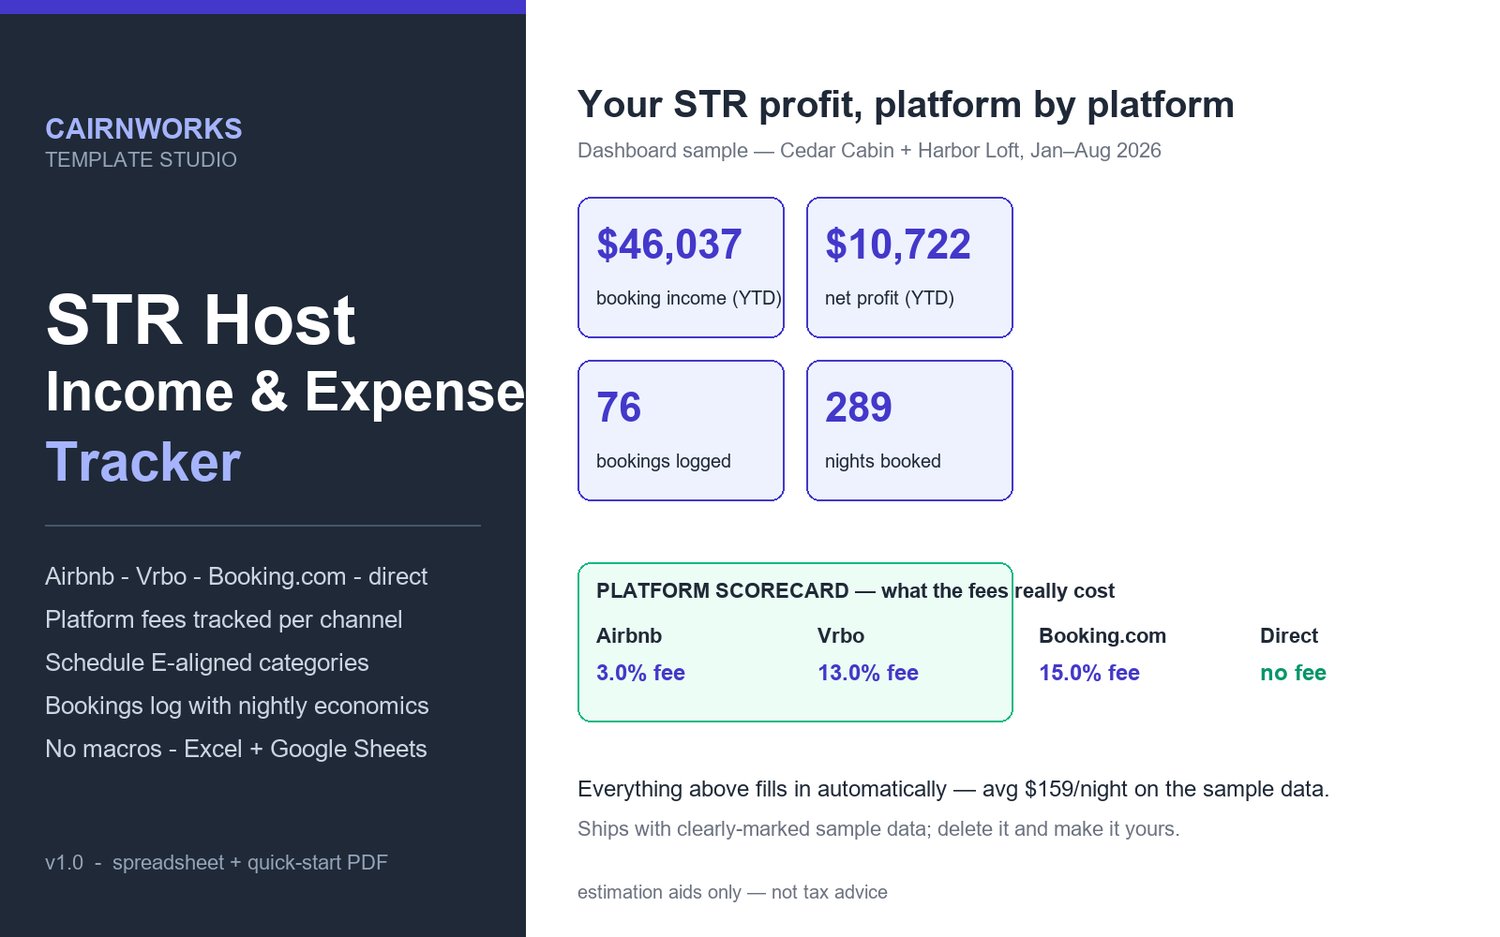Click the Direct no fee label
The width and height of the screenshot is (1500, 937).
point(1293,673)
